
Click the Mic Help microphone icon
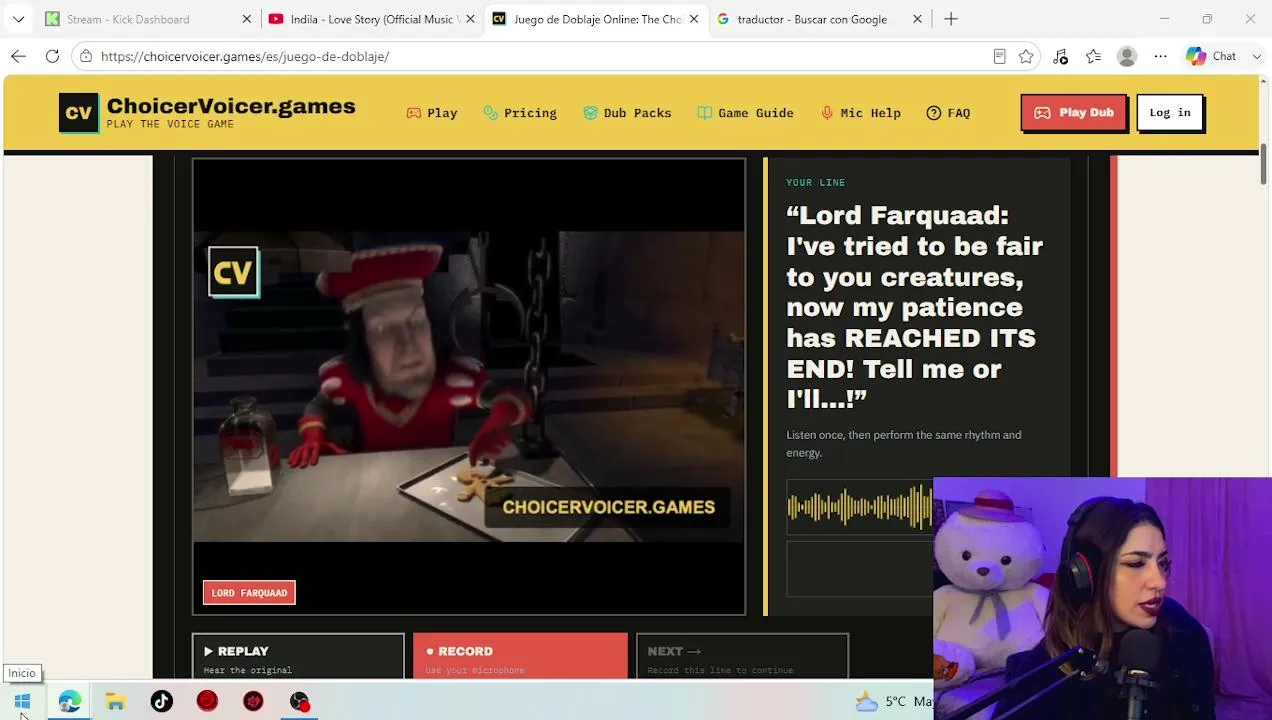point(827,113)
